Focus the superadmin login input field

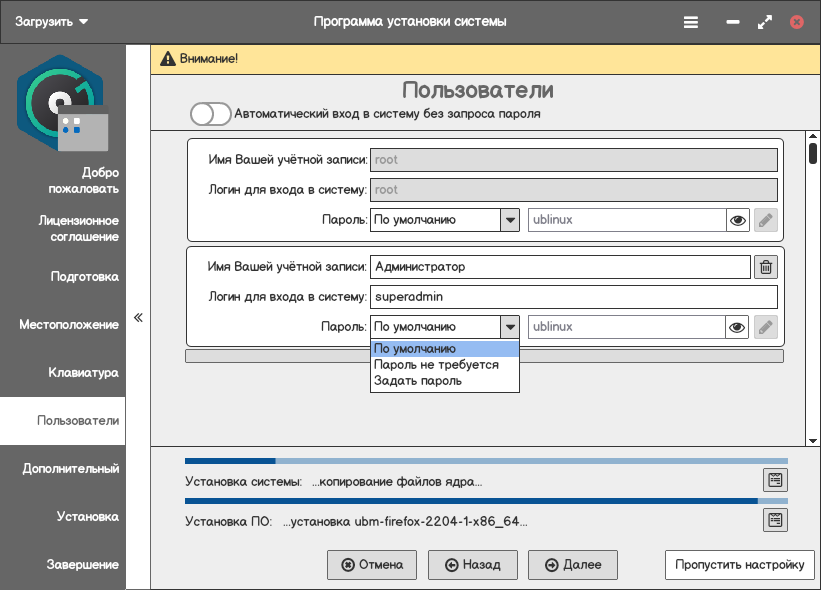[573, 297]
